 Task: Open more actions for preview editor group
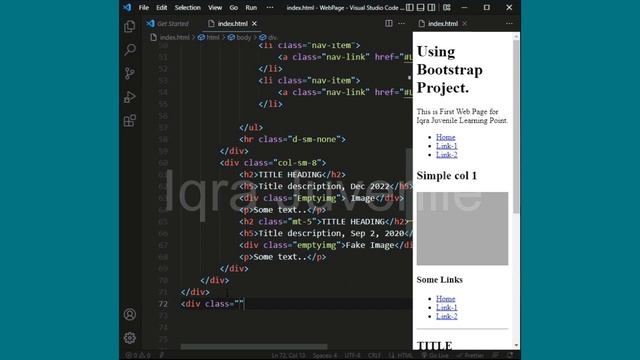(x=509, y=24)
